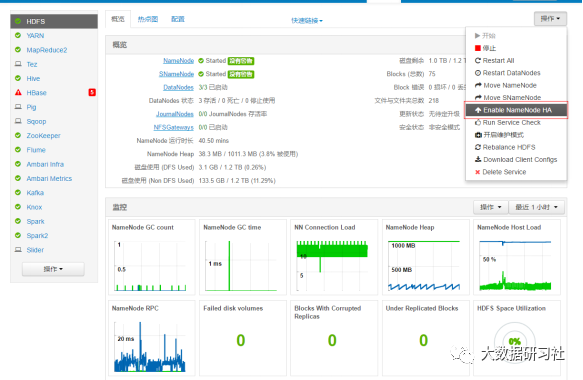583x380 pixels.
Task: Choose Rebalance HDFS from the menu
Action: point(516,147)
